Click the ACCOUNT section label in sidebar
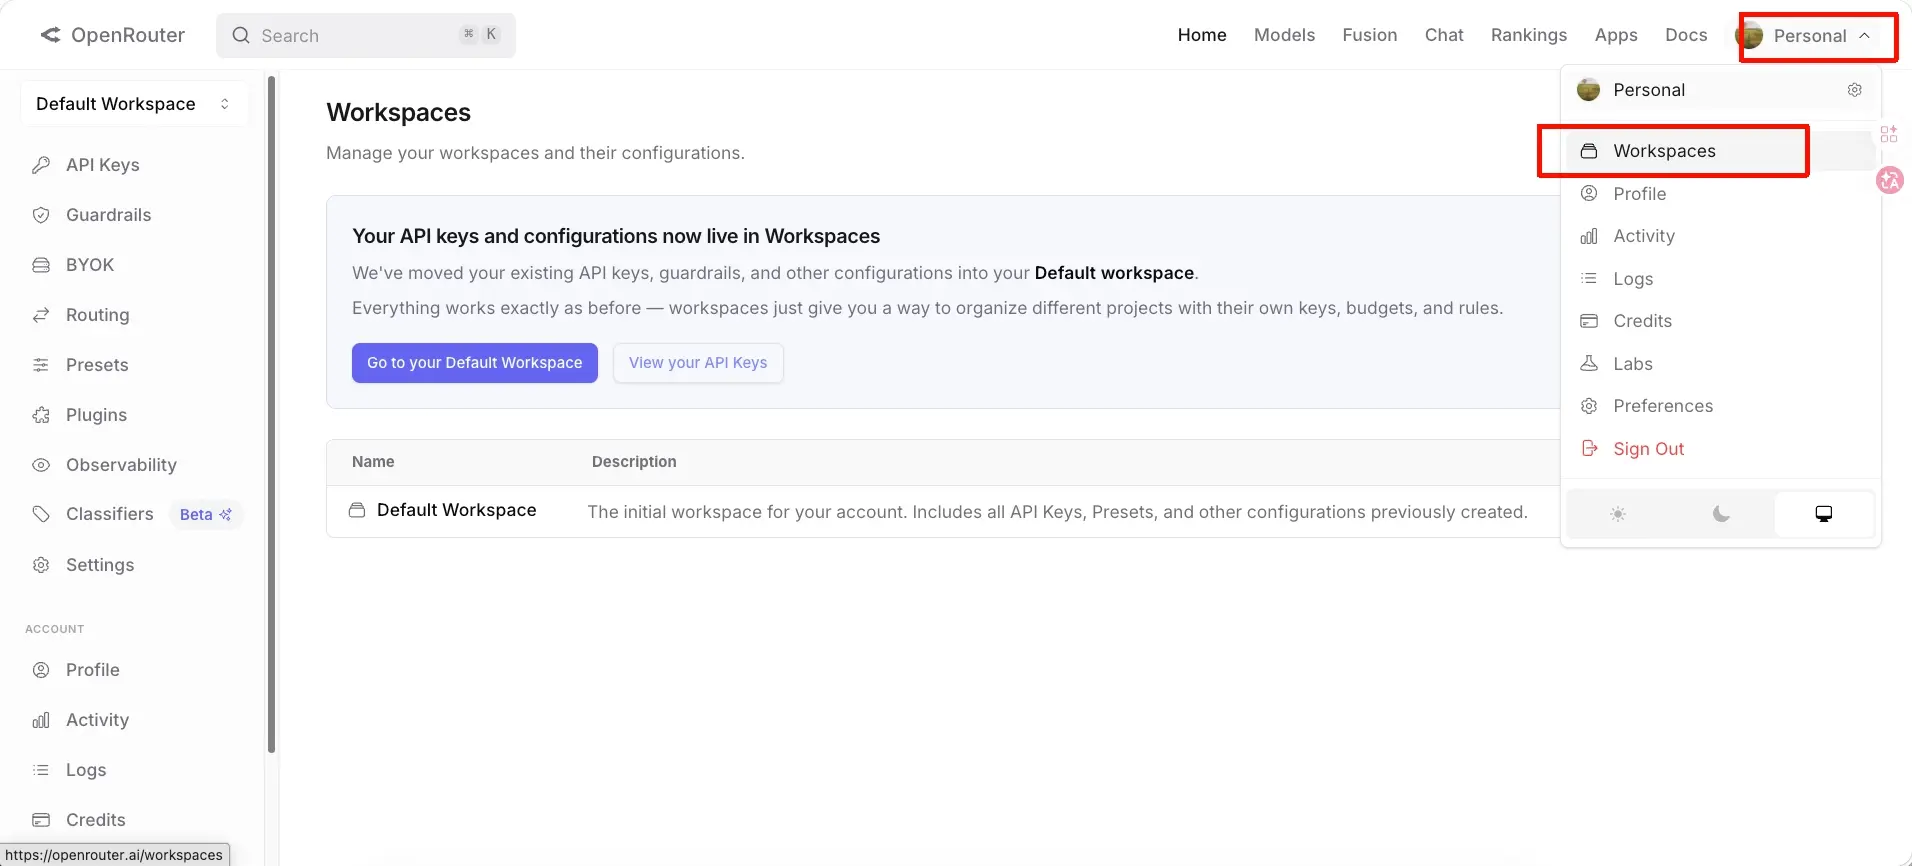The width and height of the screenshot is (1912, 866). tap(55, 629)
